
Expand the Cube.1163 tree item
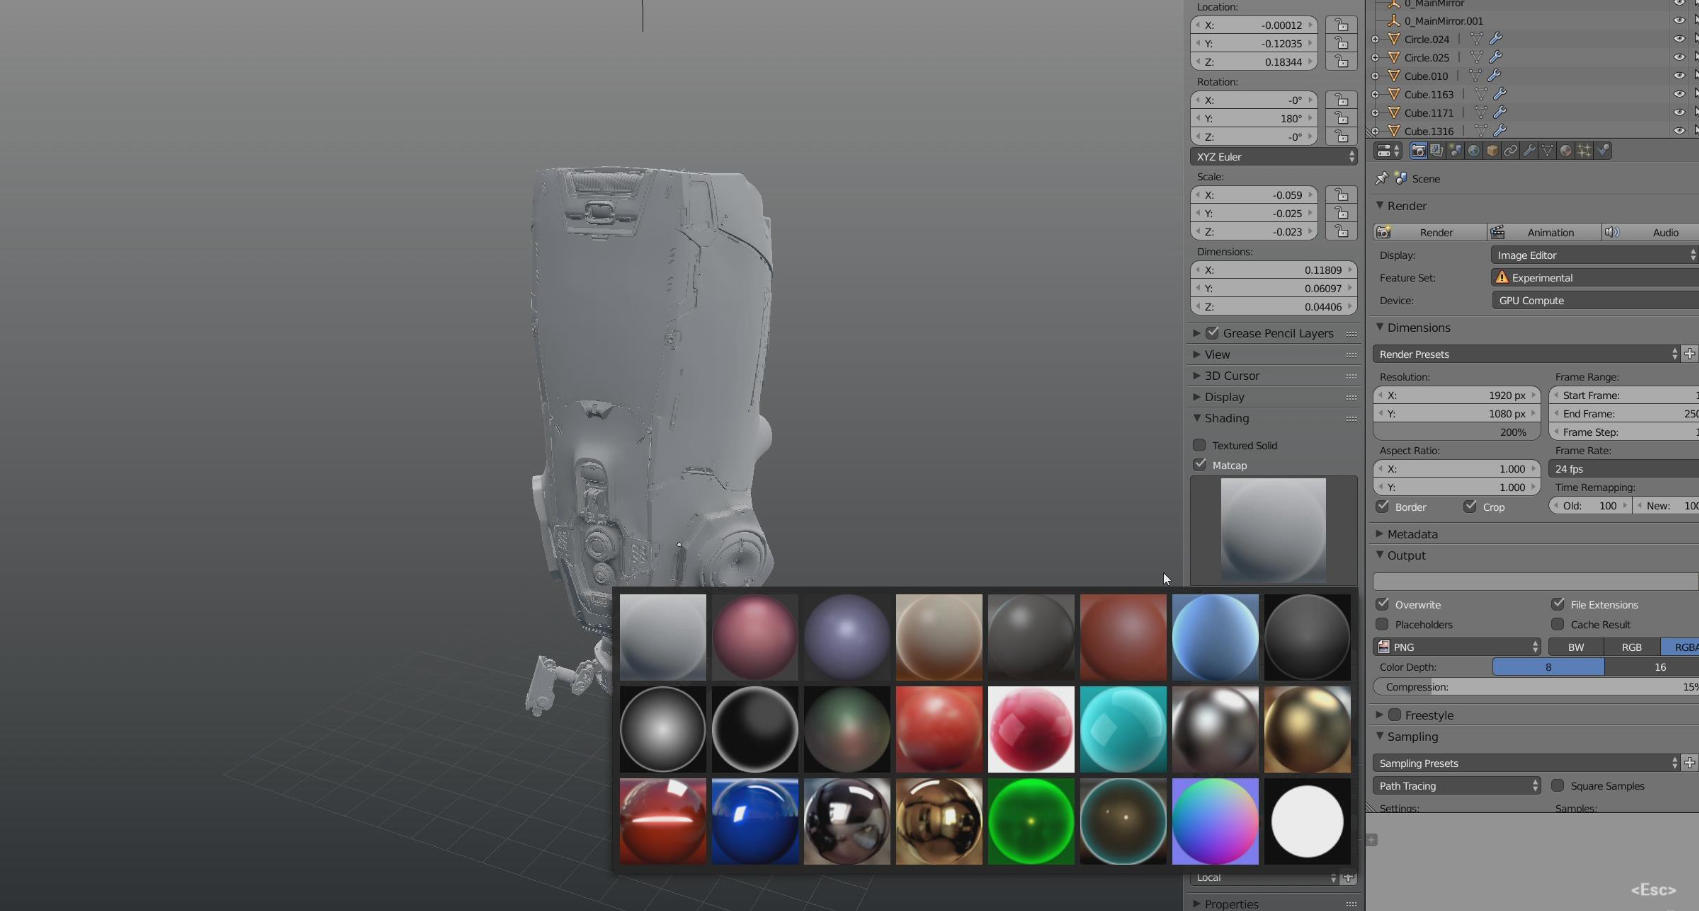[x=1375, y=94]
